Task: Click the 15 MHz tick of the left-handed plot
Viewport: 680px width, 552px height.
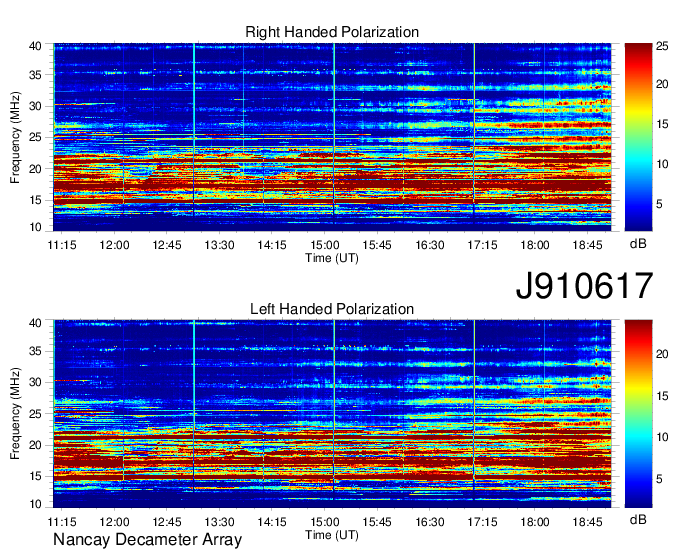Action: pos(35,477)
